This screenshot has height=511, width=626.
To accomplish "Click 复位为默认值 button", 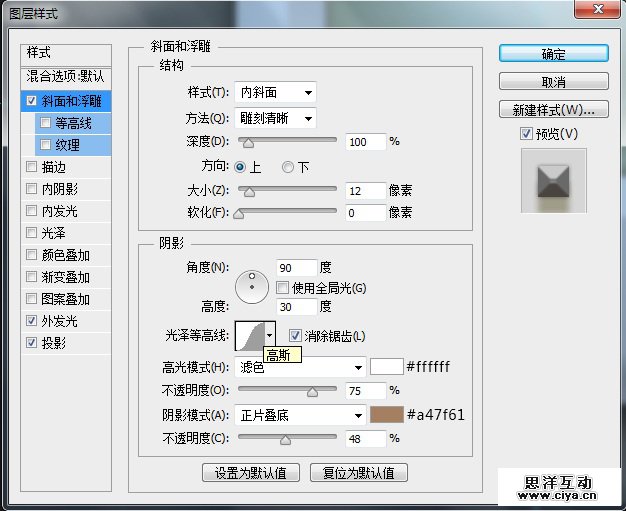I will pos(359,473).
